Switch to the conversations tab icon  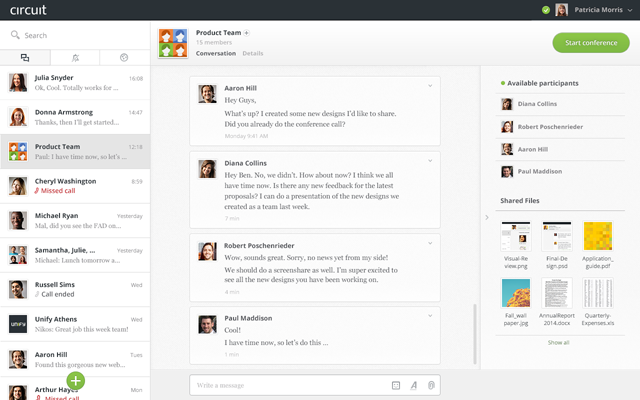click(x=25, y=58)
